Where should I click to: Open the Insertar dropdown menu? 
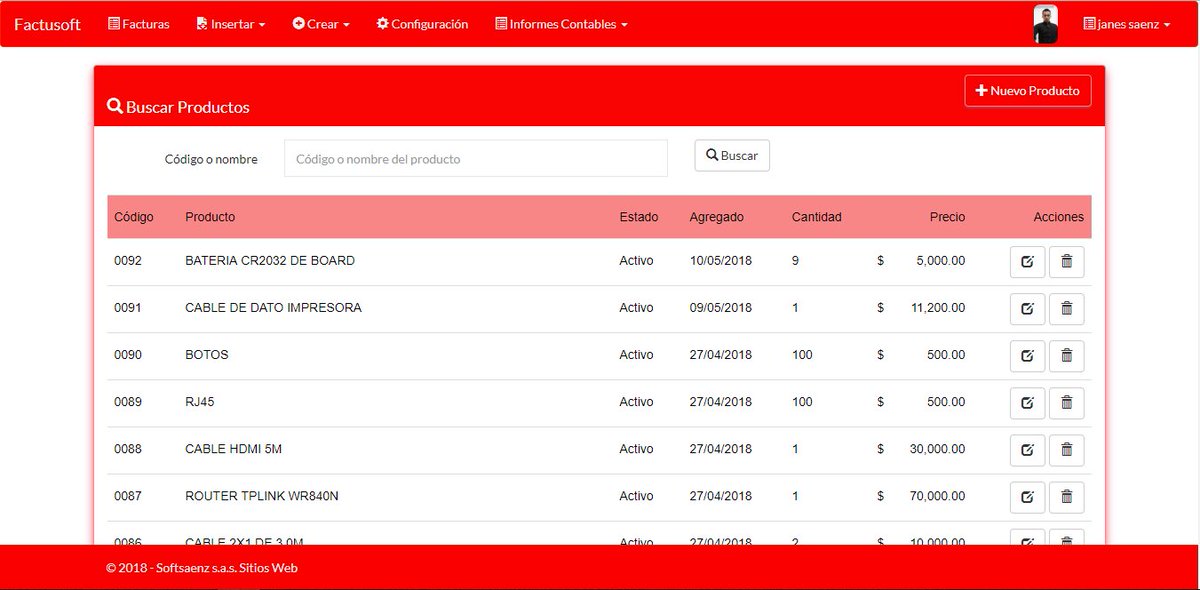(231, 24)
